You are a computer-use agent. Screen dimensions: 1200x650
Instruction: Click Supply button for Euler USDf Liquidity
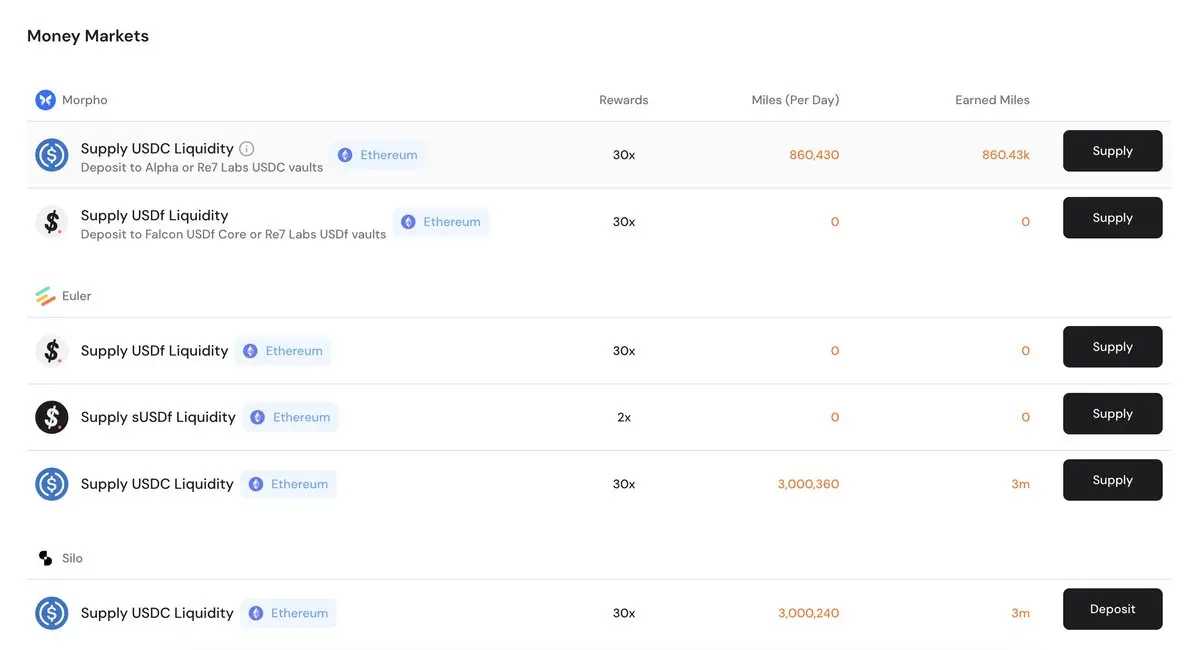coord(1112,347)
